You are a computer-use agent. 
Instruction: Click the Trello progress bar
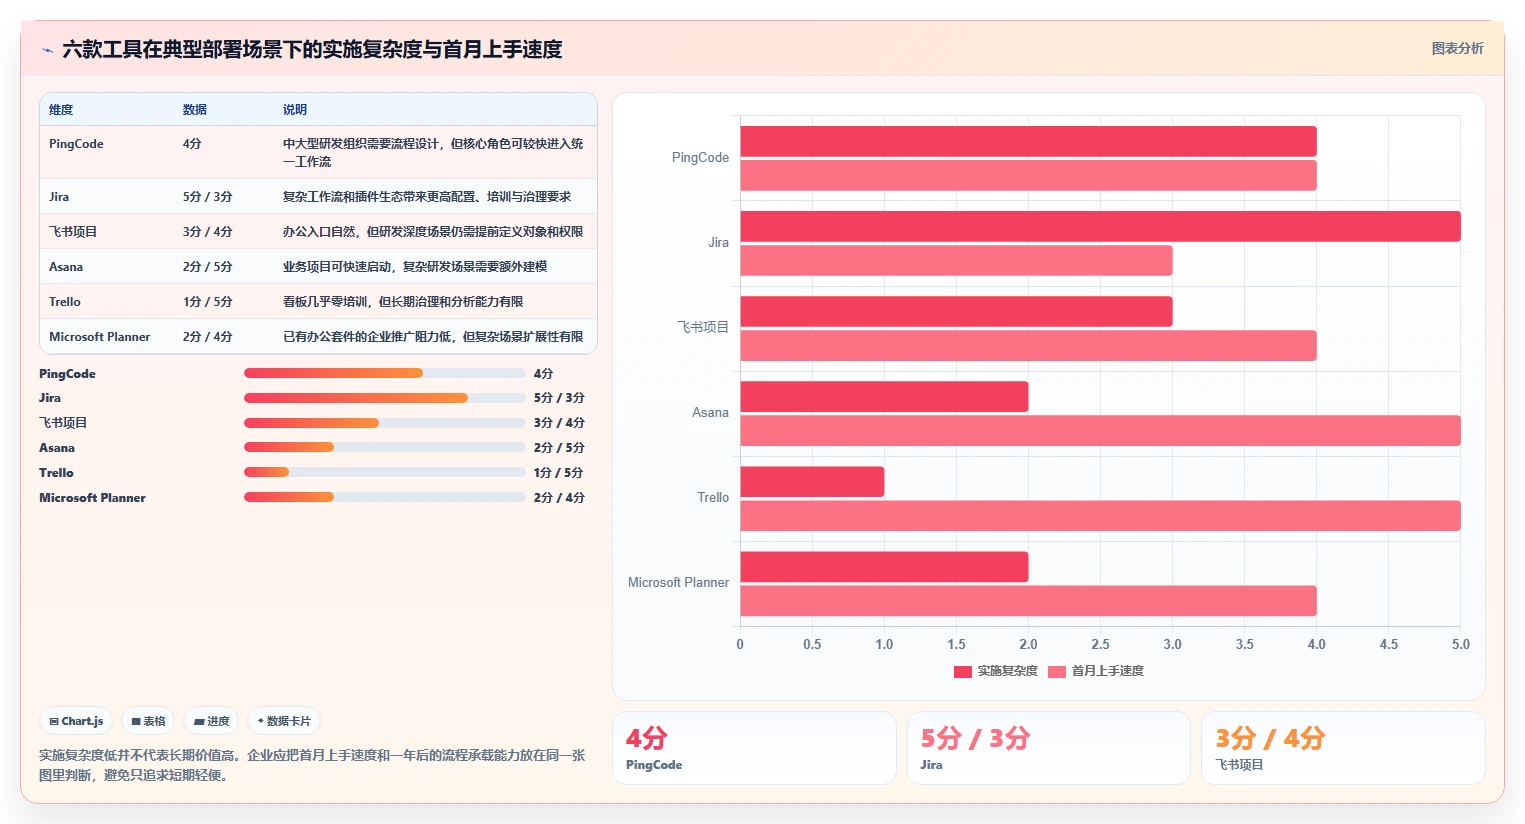point(385,472)
